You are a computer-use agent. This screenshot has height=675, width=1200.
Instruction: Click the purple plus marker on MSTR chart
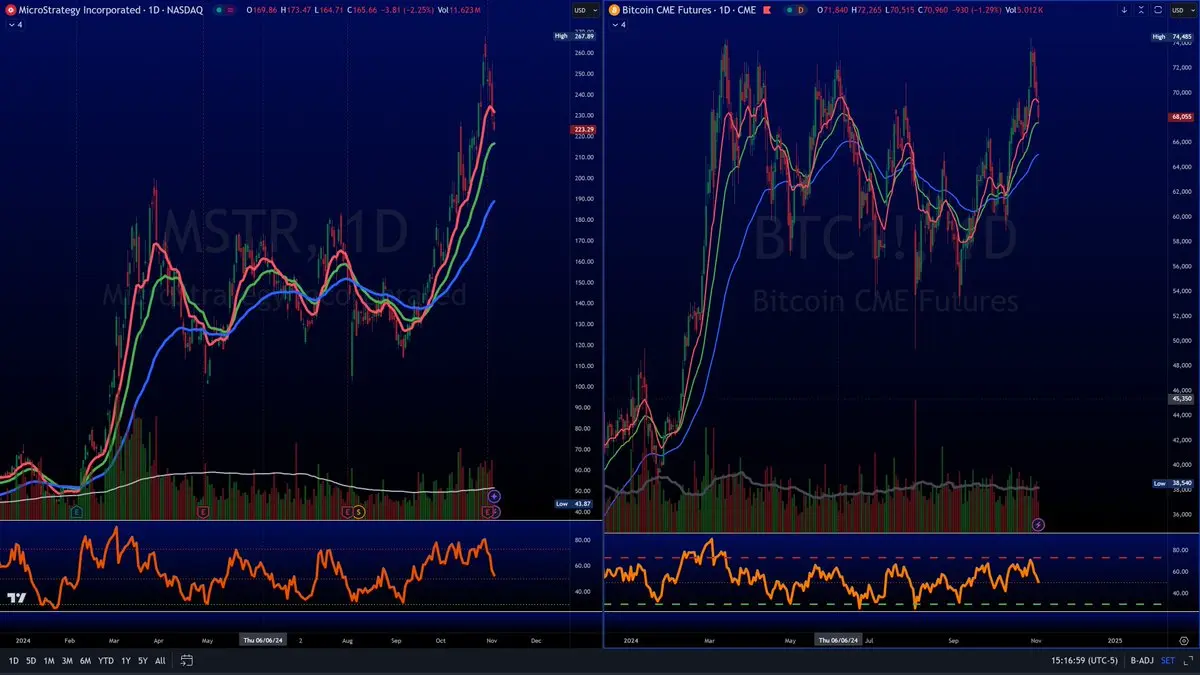493,496
